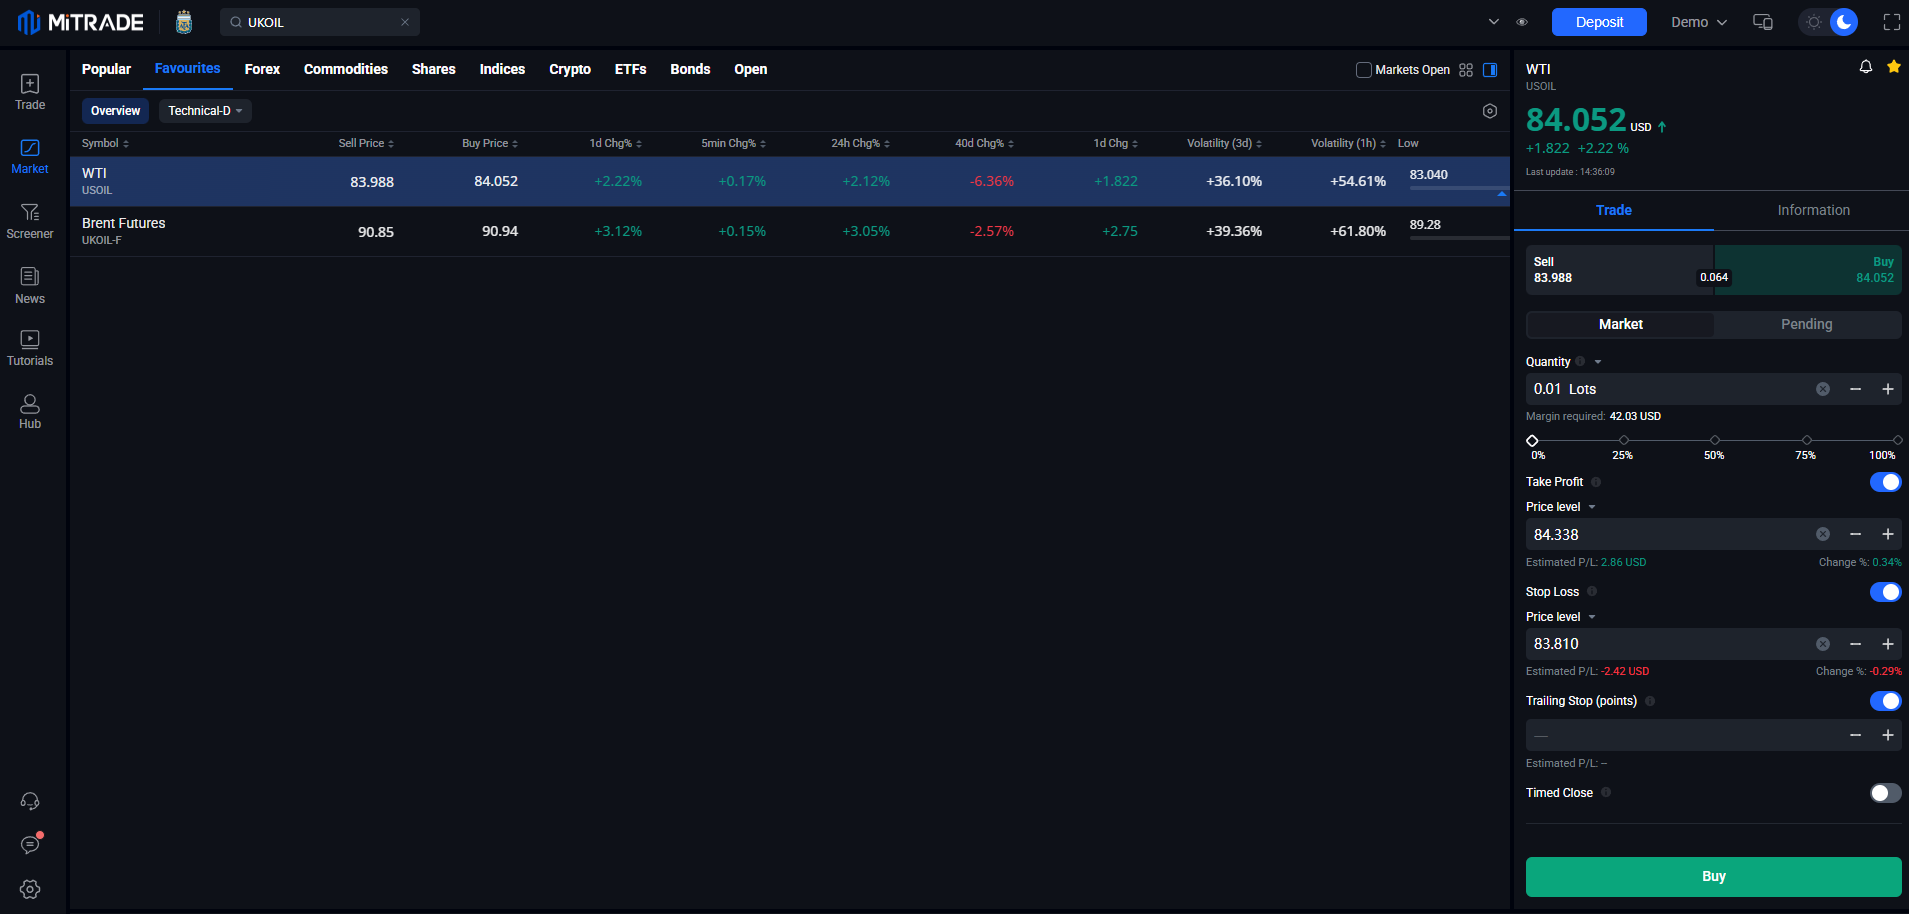This screenshot has width=1909, height=914.
Task: Remove WTI from favourites with star icon
Action: (x=1893, y=67)
